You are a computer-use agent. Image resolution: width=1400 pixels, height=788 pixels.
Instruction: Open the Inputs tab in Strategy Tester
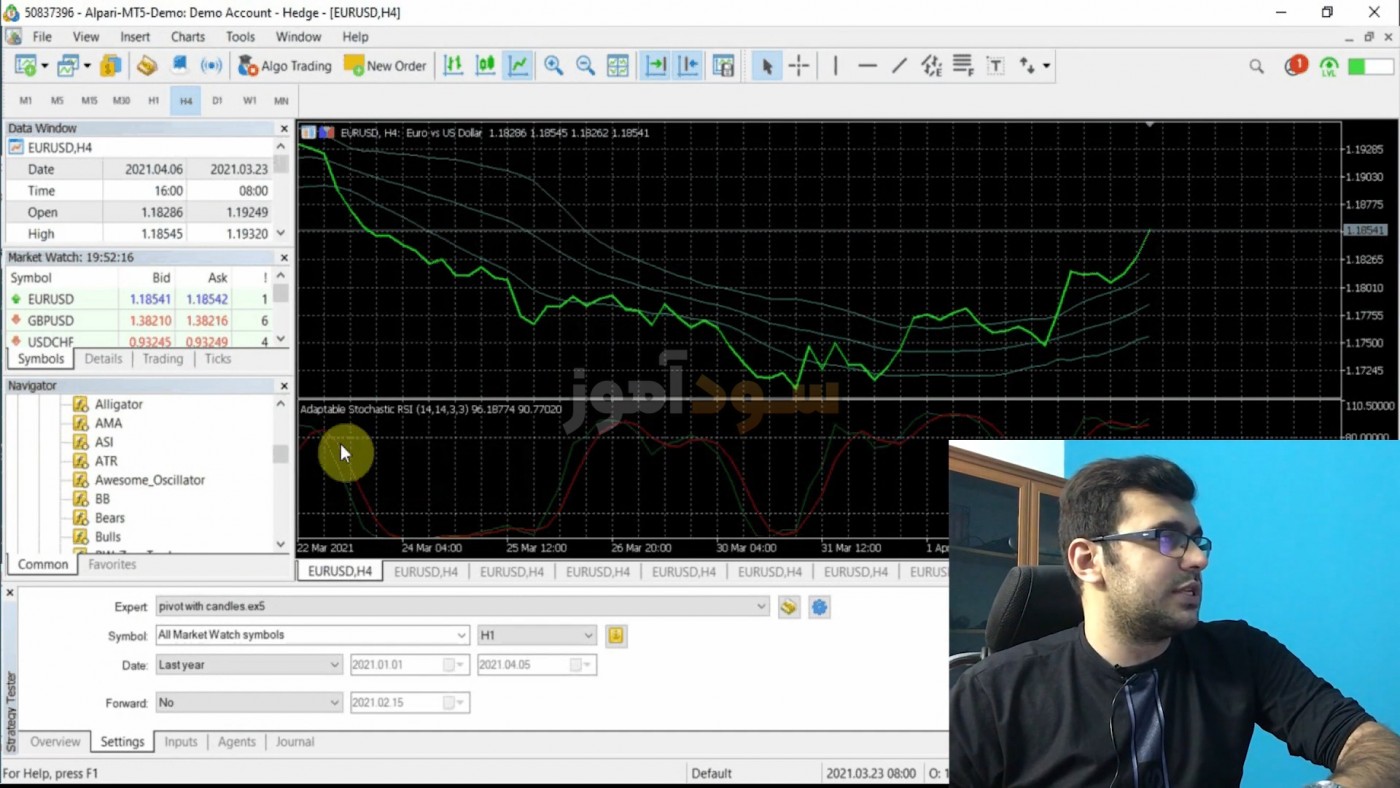click(x=181, y=742)
